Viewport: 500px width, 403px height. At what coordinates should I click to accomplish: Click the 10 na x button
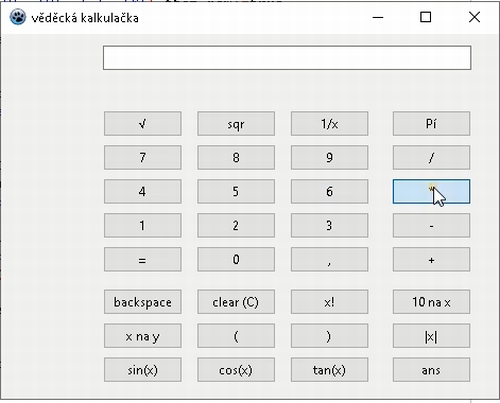pos(431,302)
